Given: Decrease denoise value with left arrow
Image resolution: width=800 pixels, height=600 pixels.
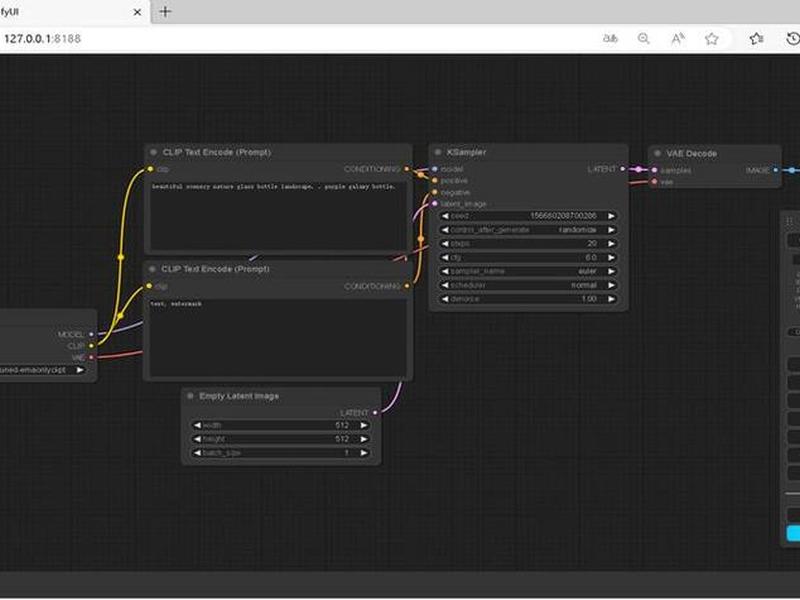Looking at the screenshot, I should (x=445, y=299).
